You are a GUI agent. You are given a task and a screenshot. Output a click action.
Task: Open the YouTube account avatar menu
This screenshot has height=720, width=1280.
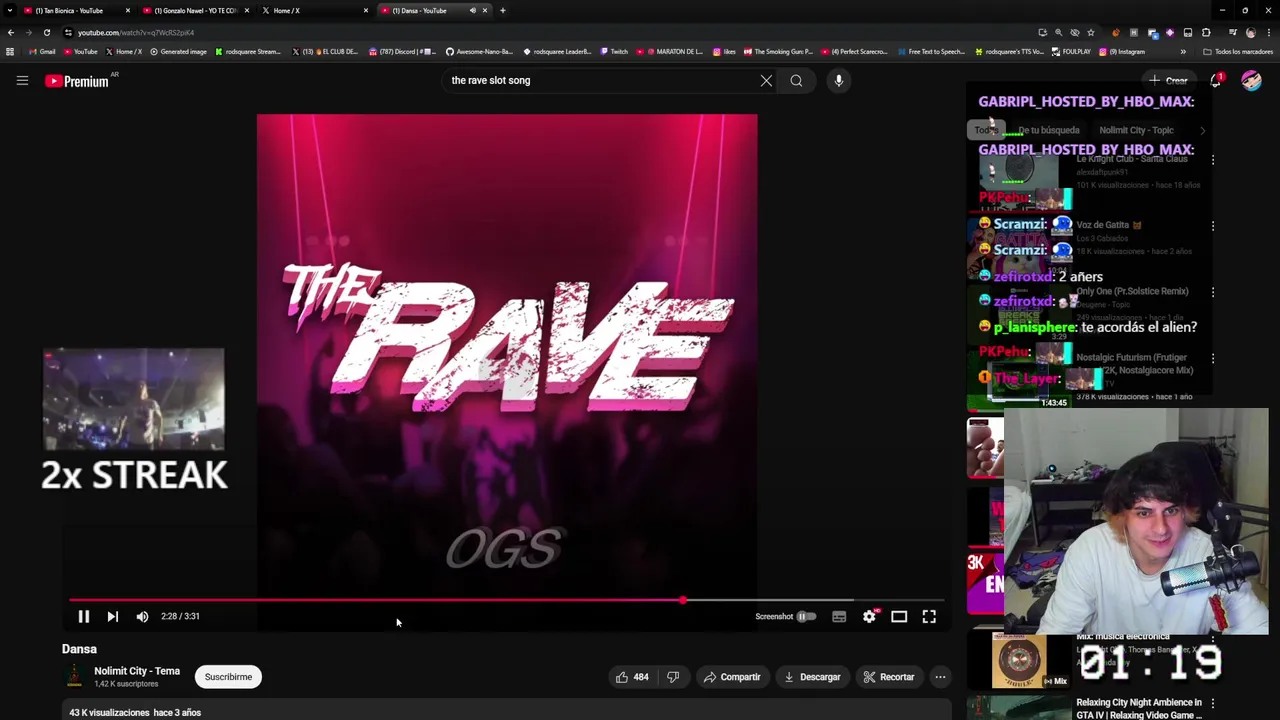(x=1251, y=81)
